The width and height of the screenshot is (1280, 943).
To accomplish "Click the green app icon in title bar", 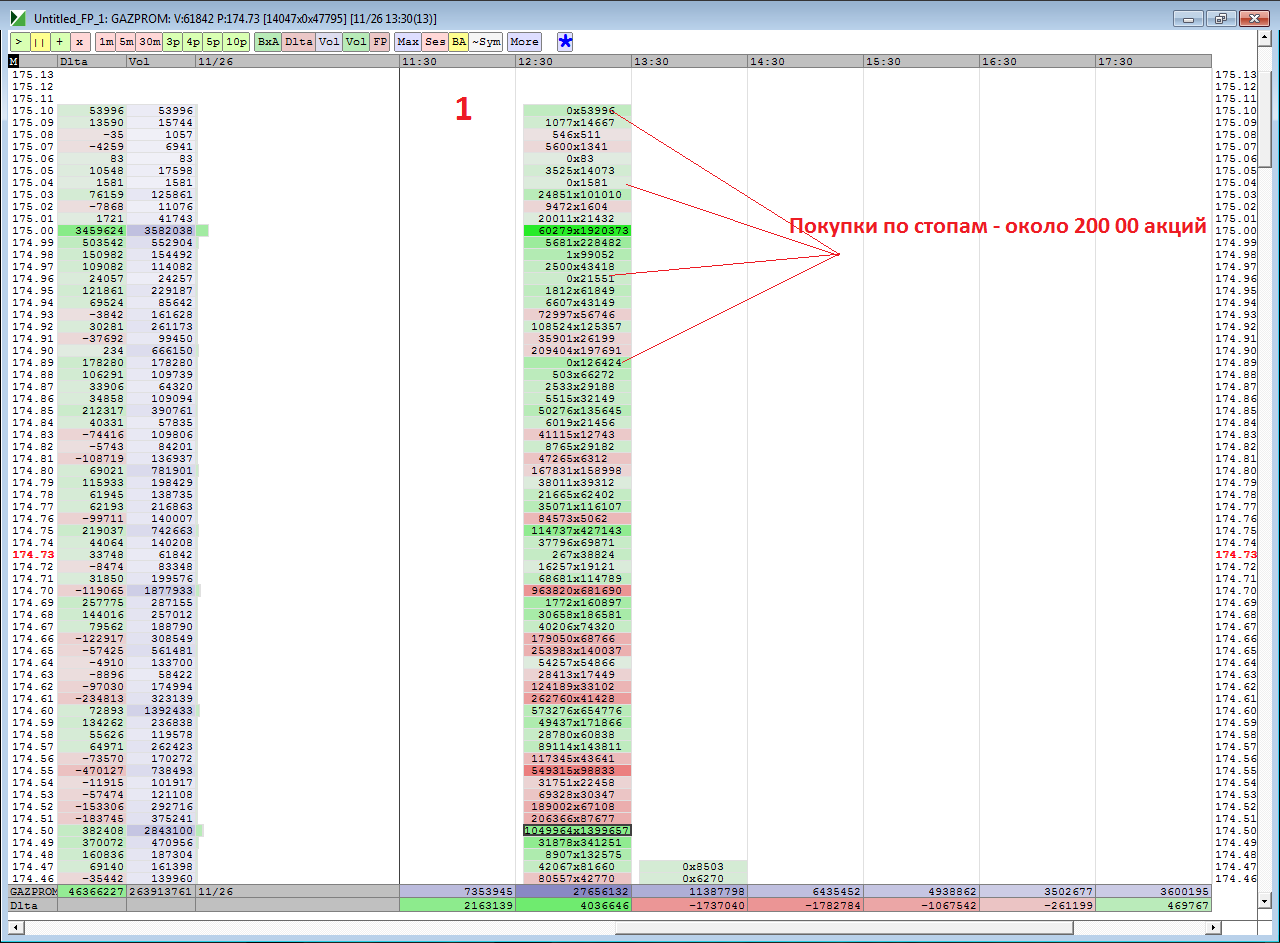I will coord(17,18).
